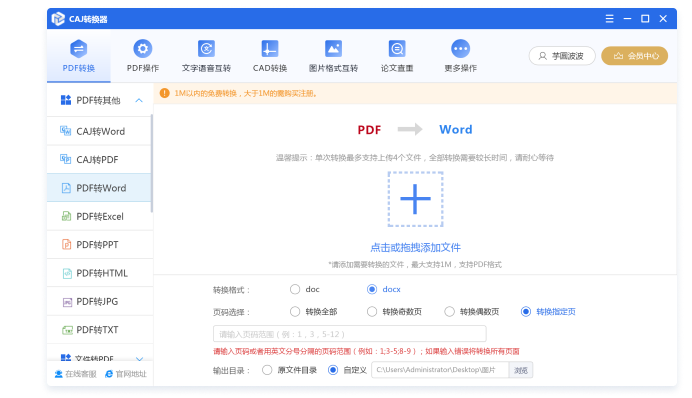Open the 论文查重 icon
Viewport: 692px width, 398px height.
coord(397,49)
